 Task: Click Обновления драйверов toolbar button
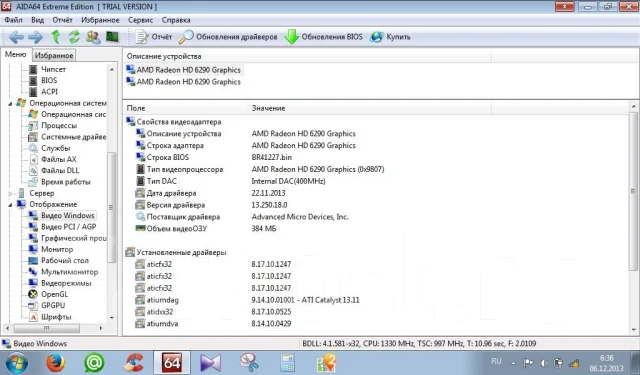click(228, 37)
